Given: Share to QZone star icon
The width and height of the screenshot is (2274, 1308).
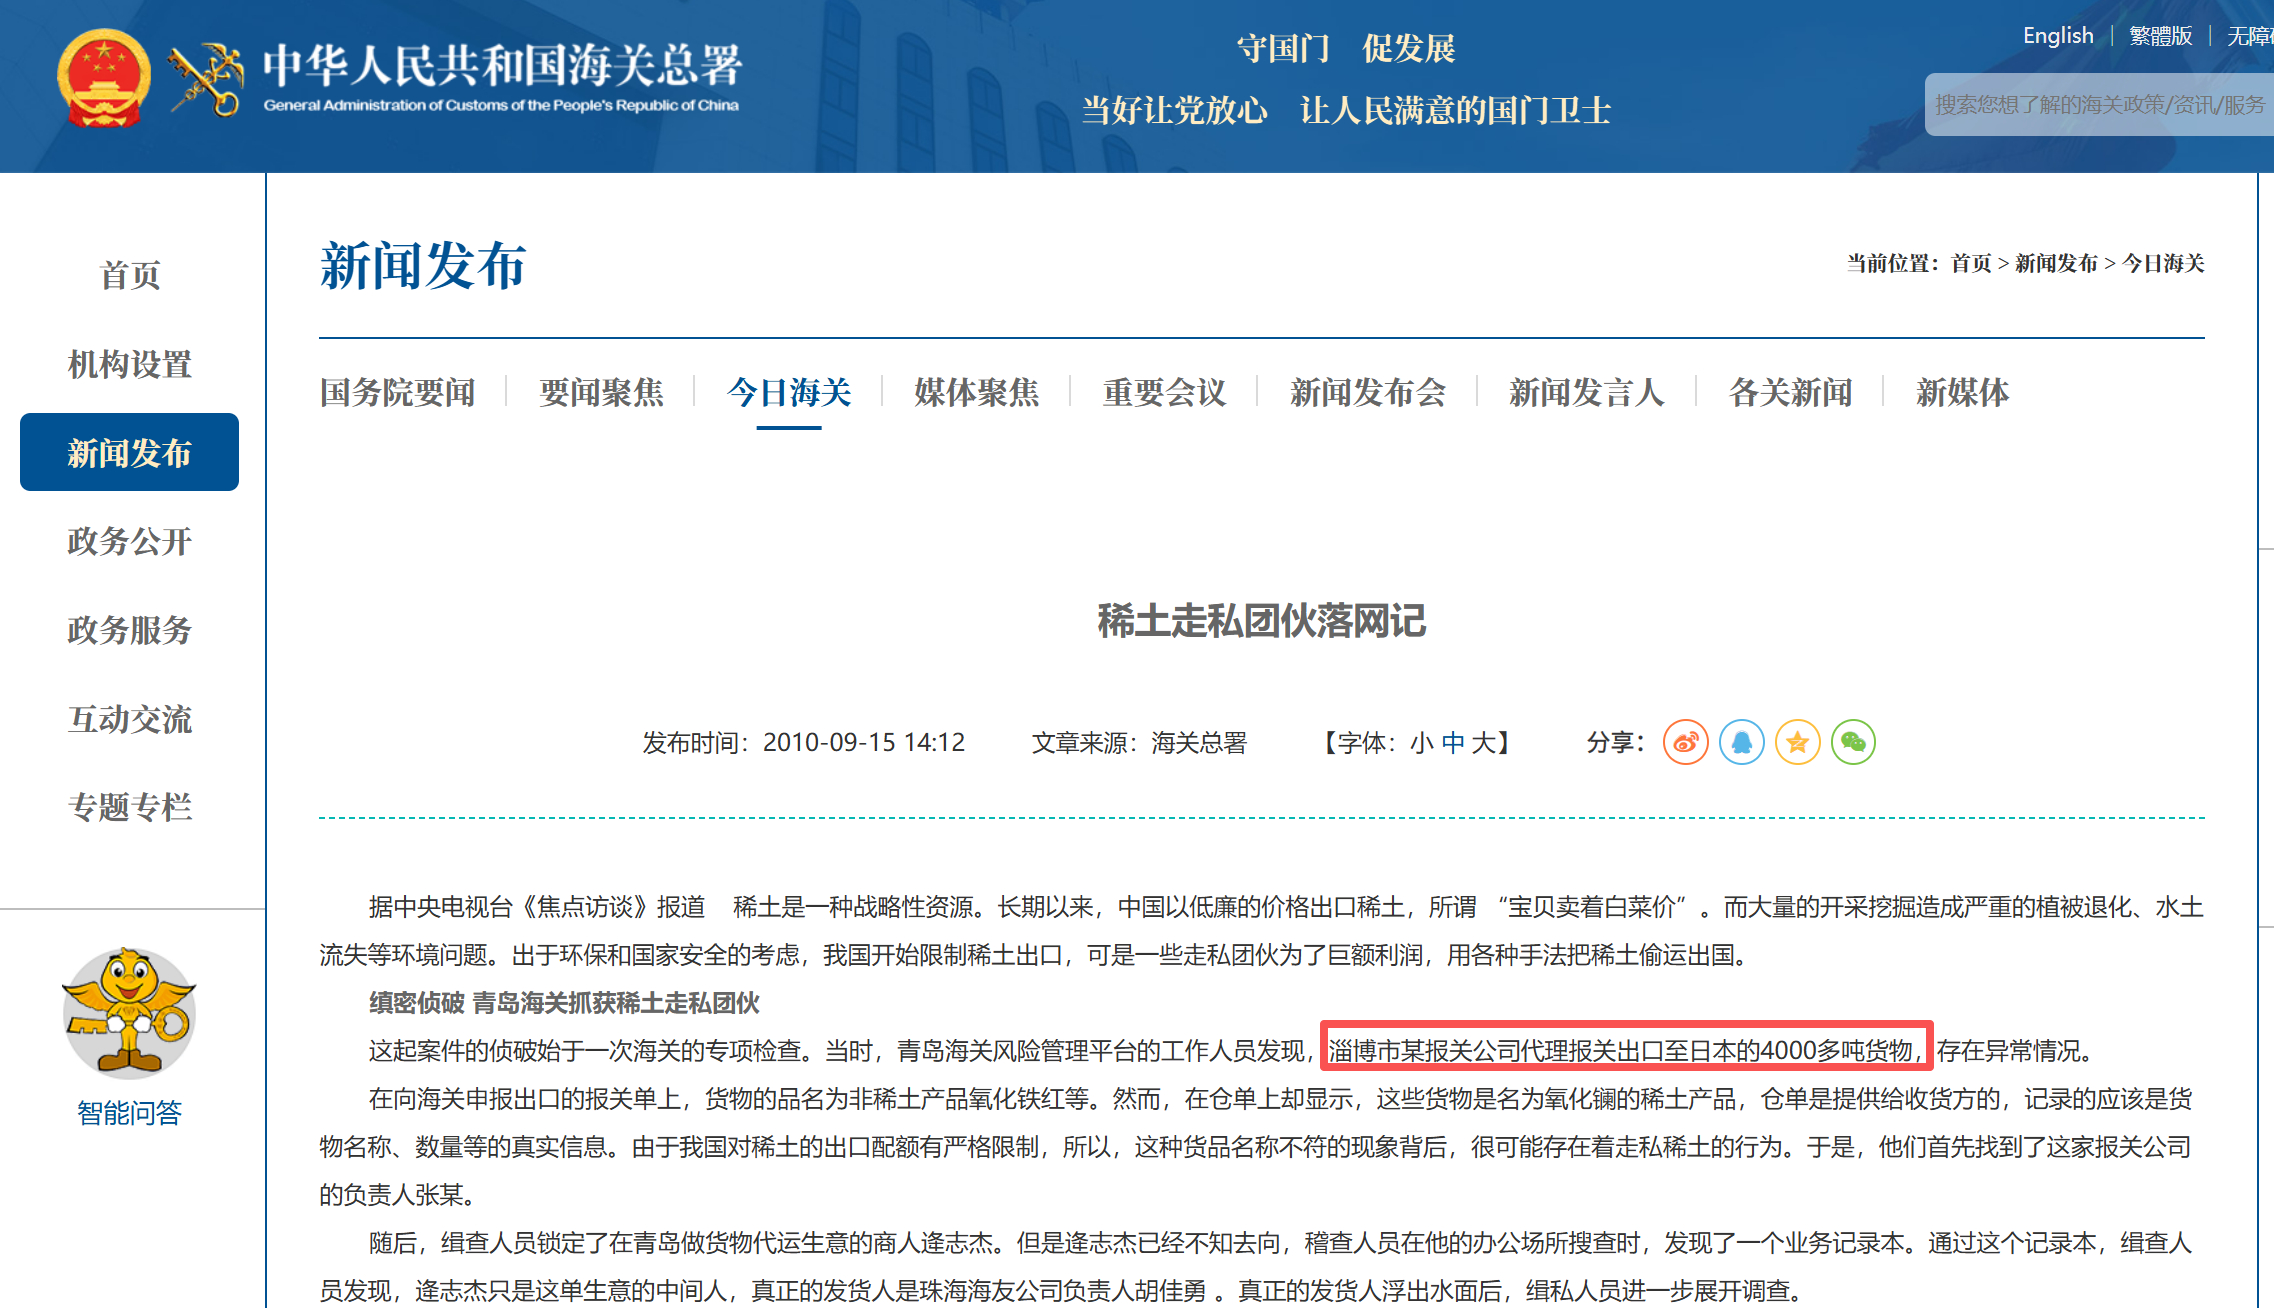Looking at the screenshot, I should (x=1797, y=742).
